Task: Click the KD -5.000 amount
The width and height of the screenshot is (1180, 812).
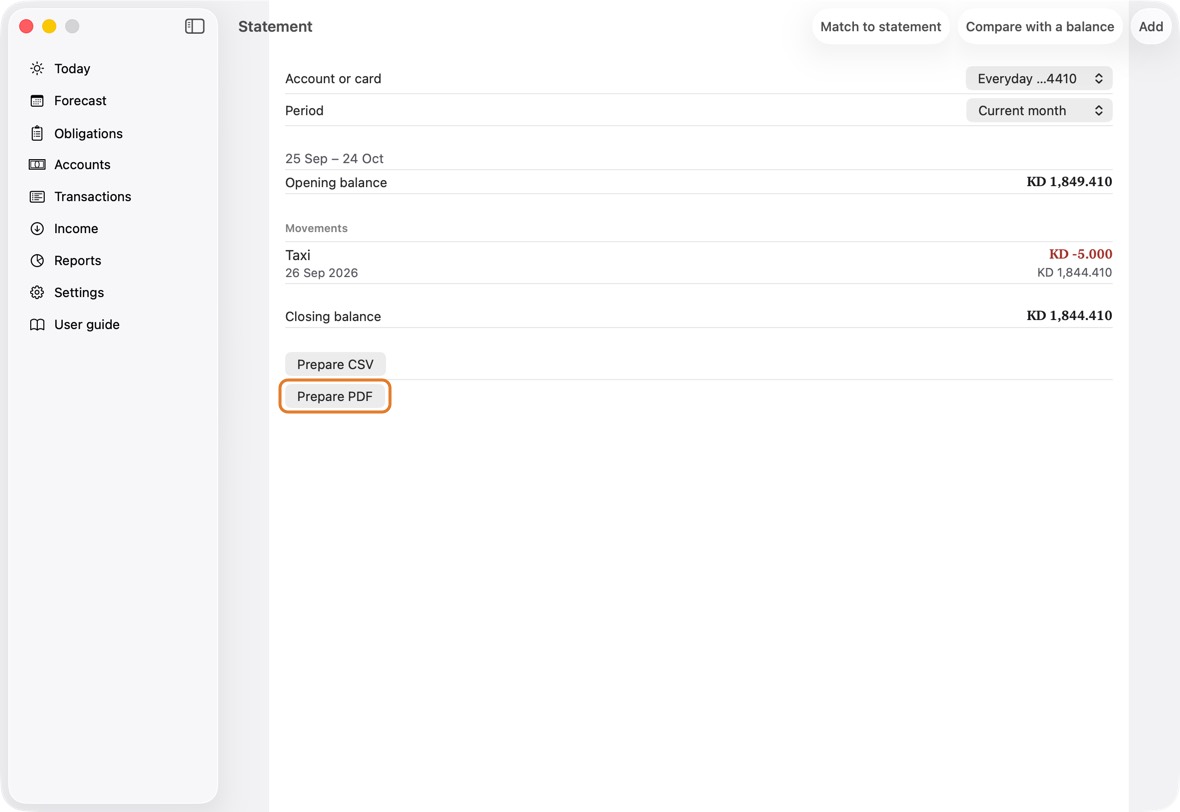Action: click(x=1080, y=254)
